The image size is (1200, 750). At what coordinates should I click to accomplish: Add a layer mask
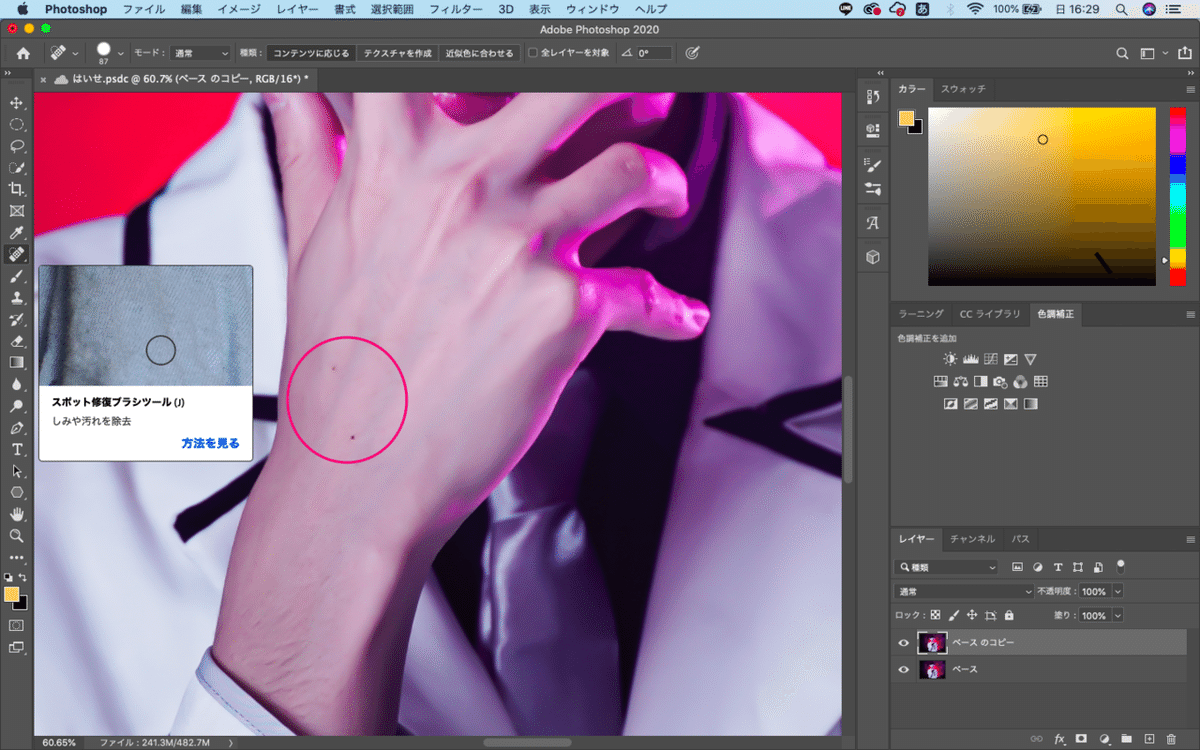1081,739
